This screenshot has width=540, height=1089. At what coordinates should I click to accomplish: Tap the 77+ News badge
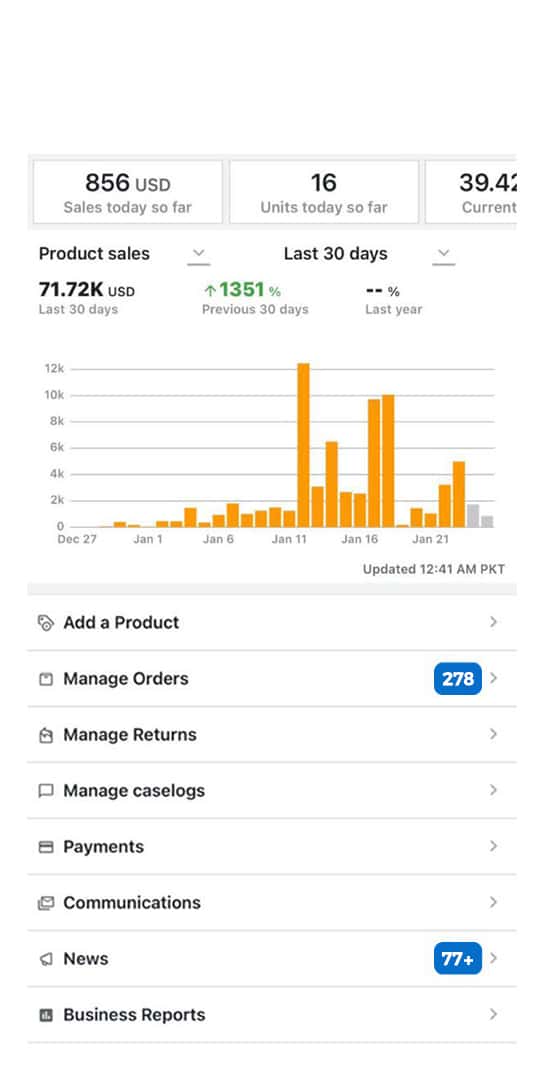[x=458, y=959]
